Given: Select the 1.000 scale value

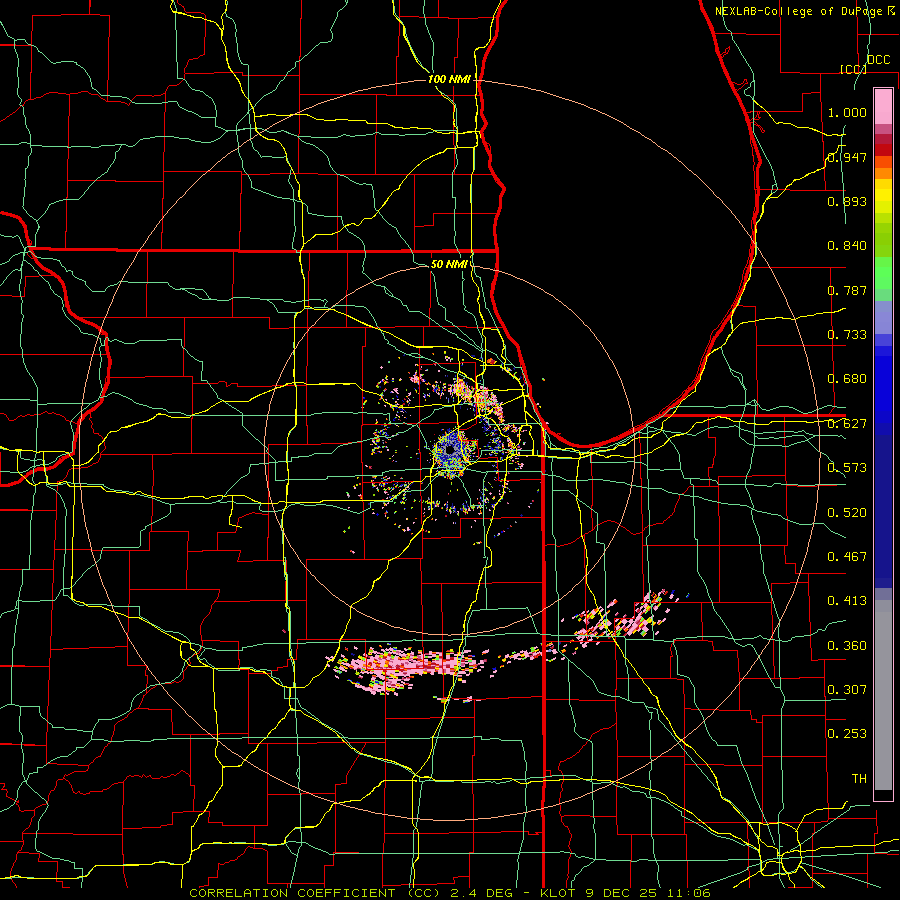Looking at the screenshot, I should click(x=847, y=112).
